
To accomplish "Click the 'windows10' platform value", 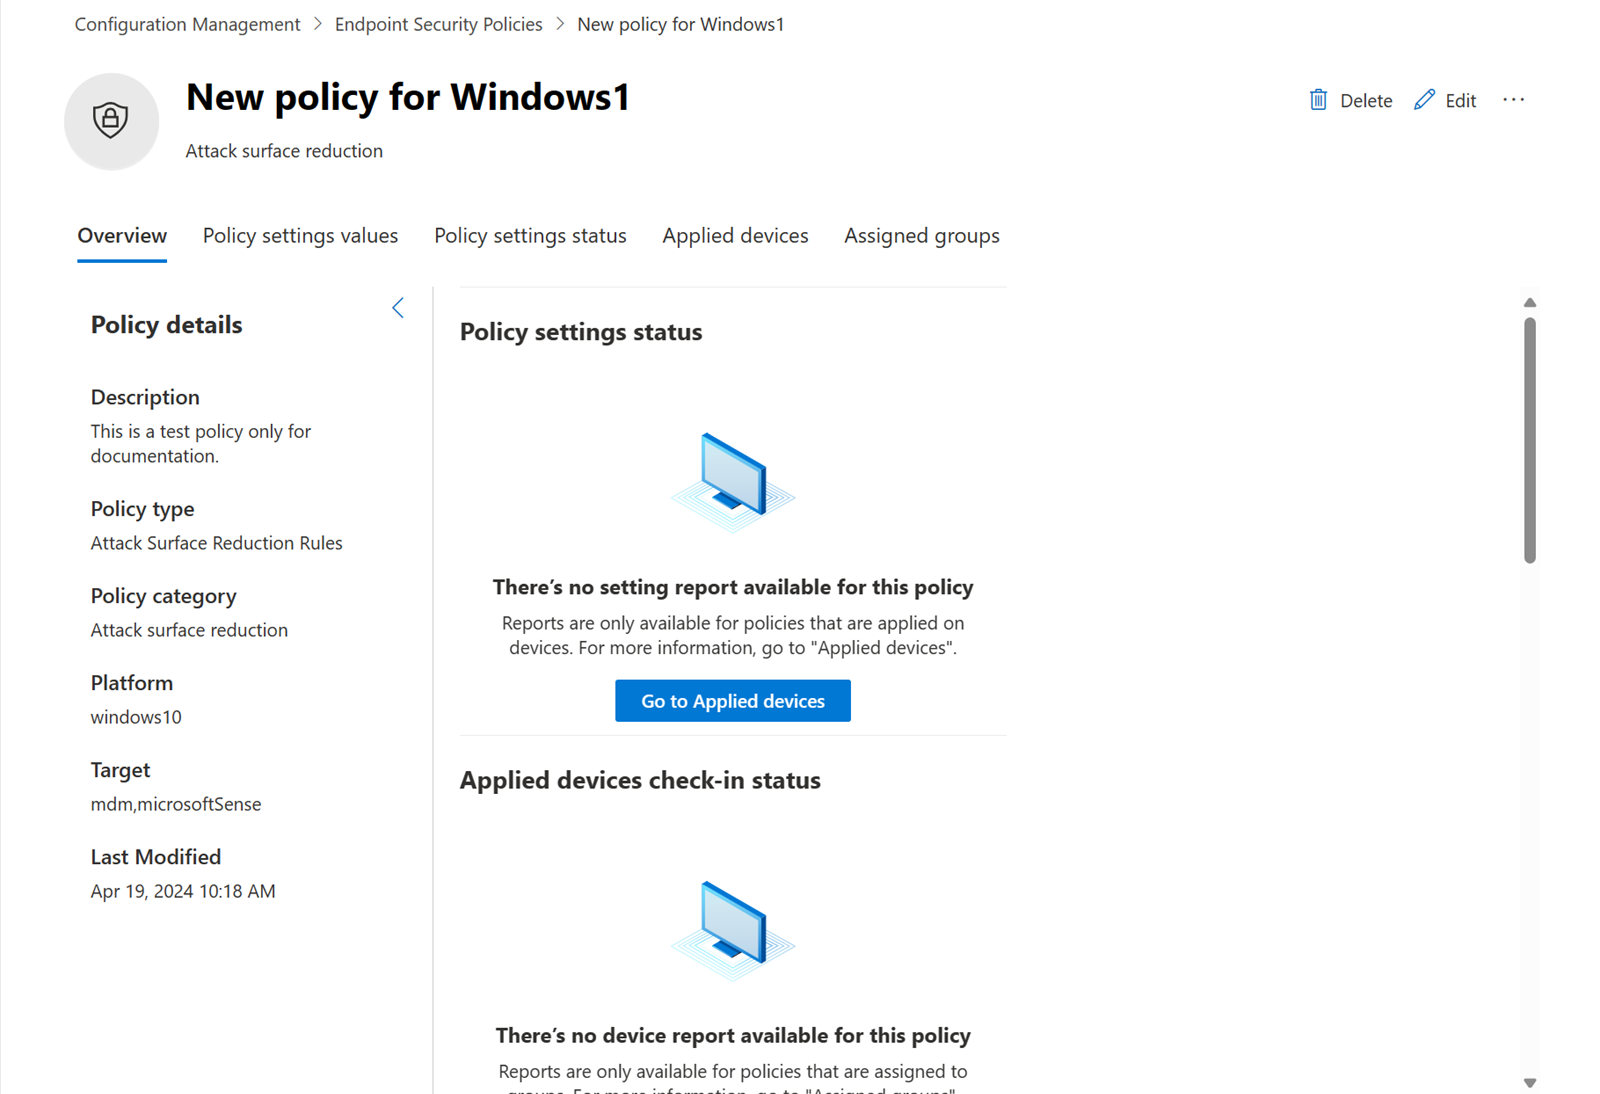I will (136, 717).
